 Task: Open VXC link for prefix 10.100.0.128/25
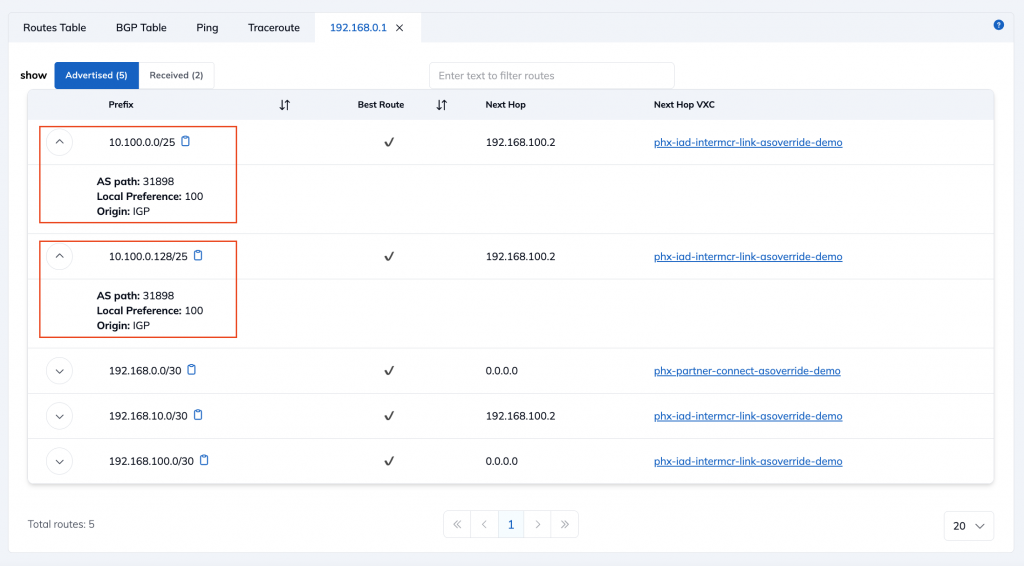pos(748,257)
